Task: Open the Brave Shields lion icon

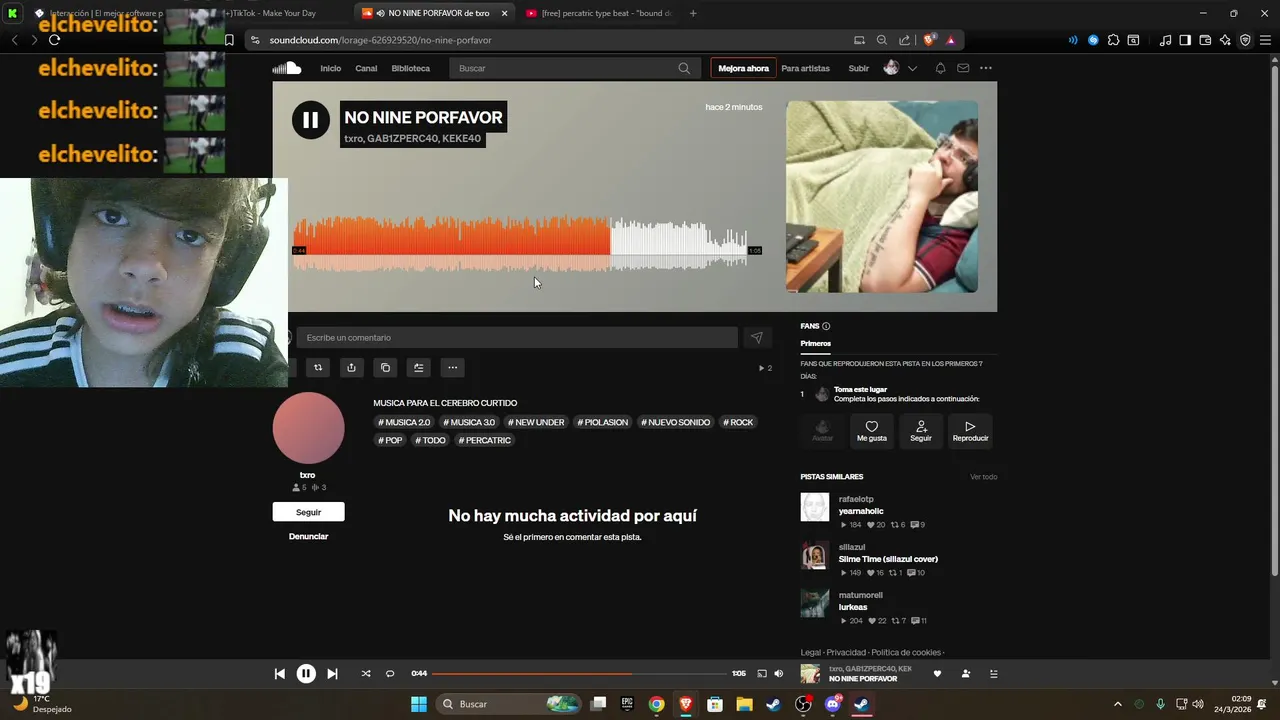Action: (929, 40)
